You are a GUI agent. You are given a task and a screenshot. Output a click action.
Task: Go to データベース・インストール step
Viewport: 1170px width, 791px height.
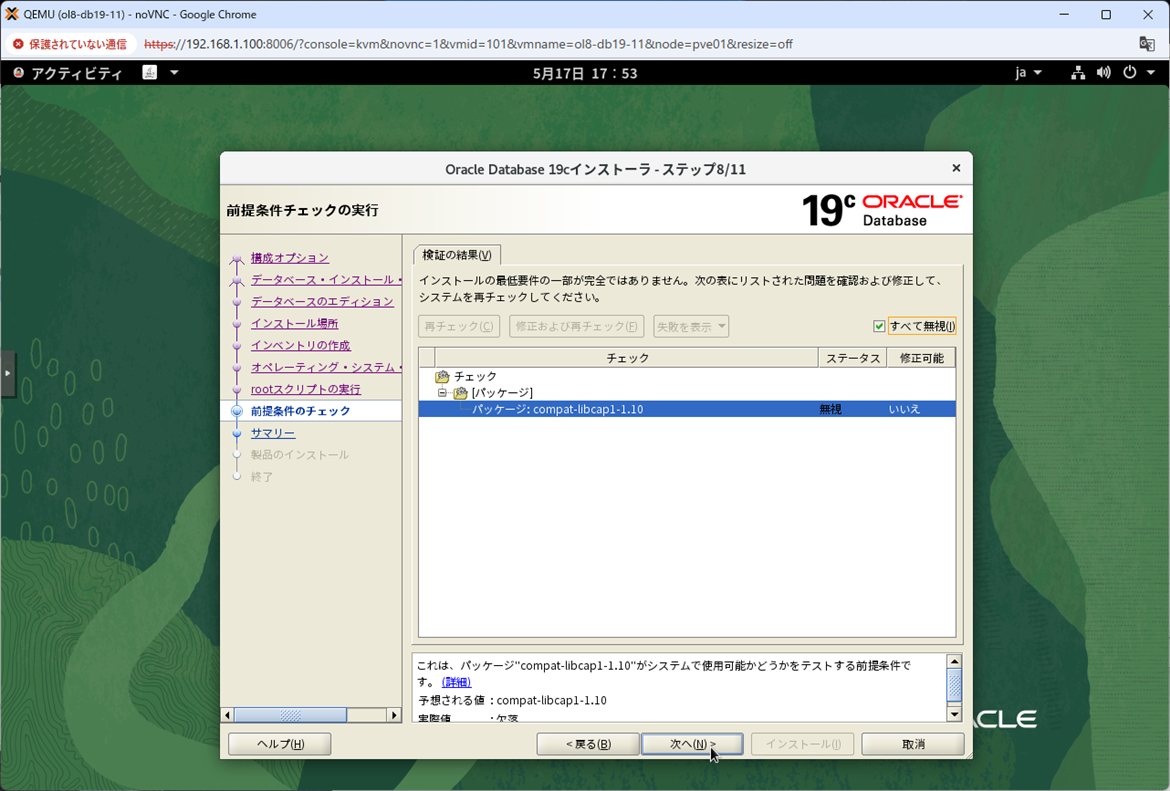click(326, 279)
